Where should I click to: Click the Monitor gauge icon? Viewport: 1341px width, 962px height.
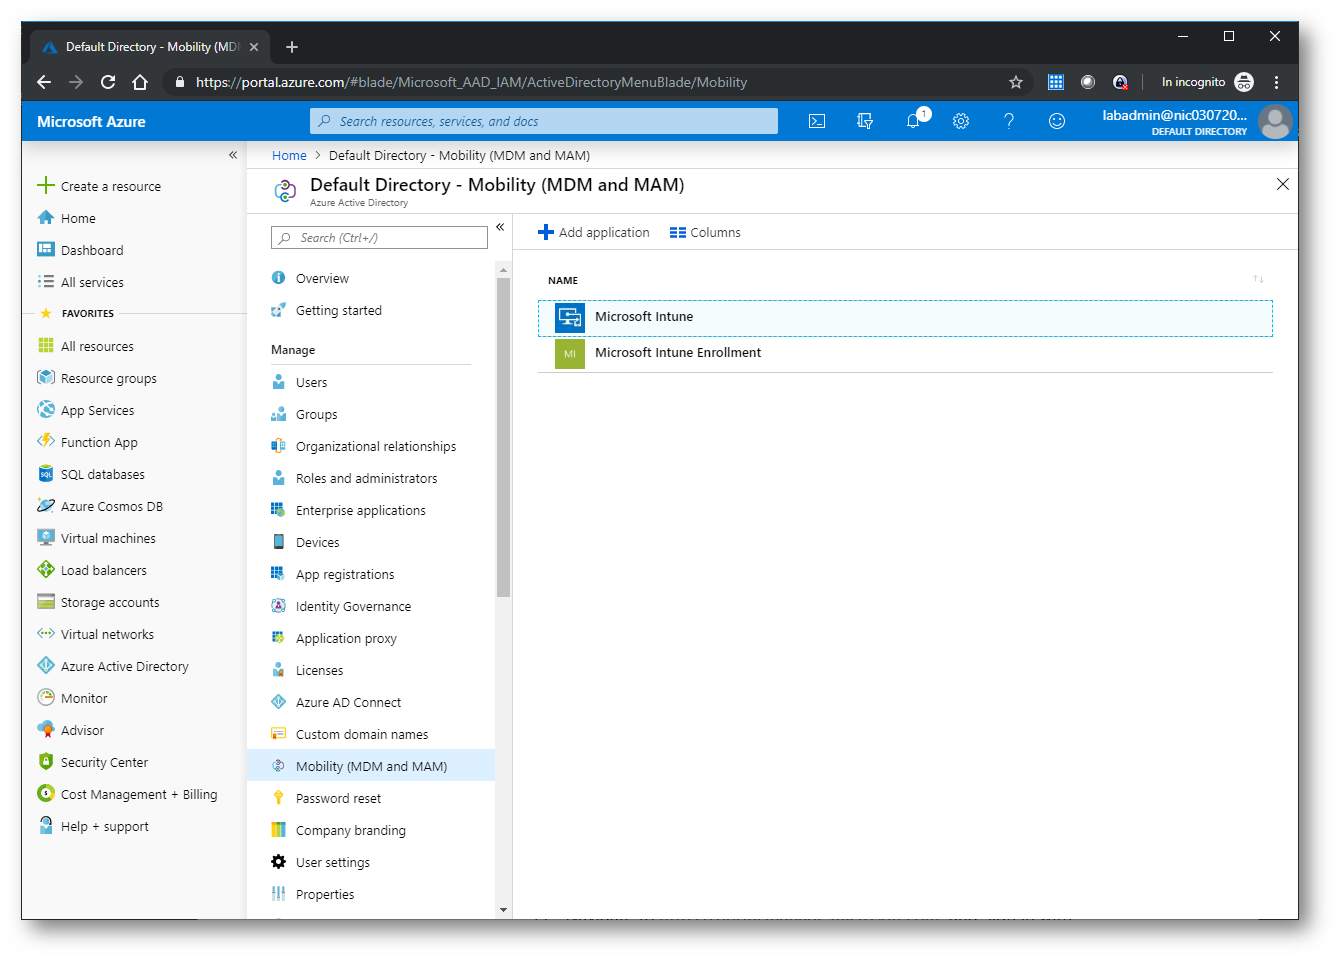click(x=46, y=698)
